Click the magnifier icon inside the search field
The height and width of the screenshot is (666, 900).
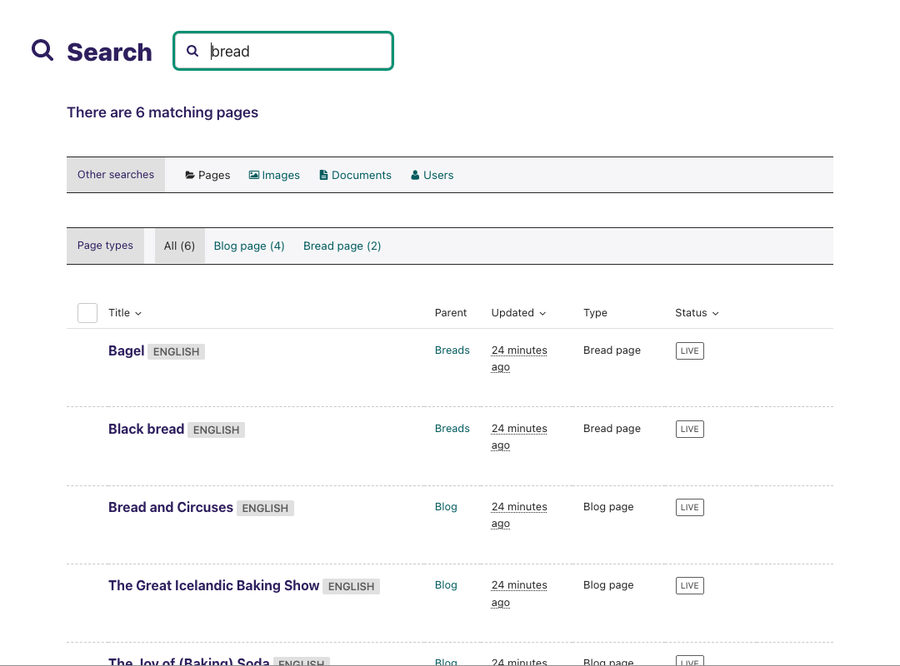(193, 51)
